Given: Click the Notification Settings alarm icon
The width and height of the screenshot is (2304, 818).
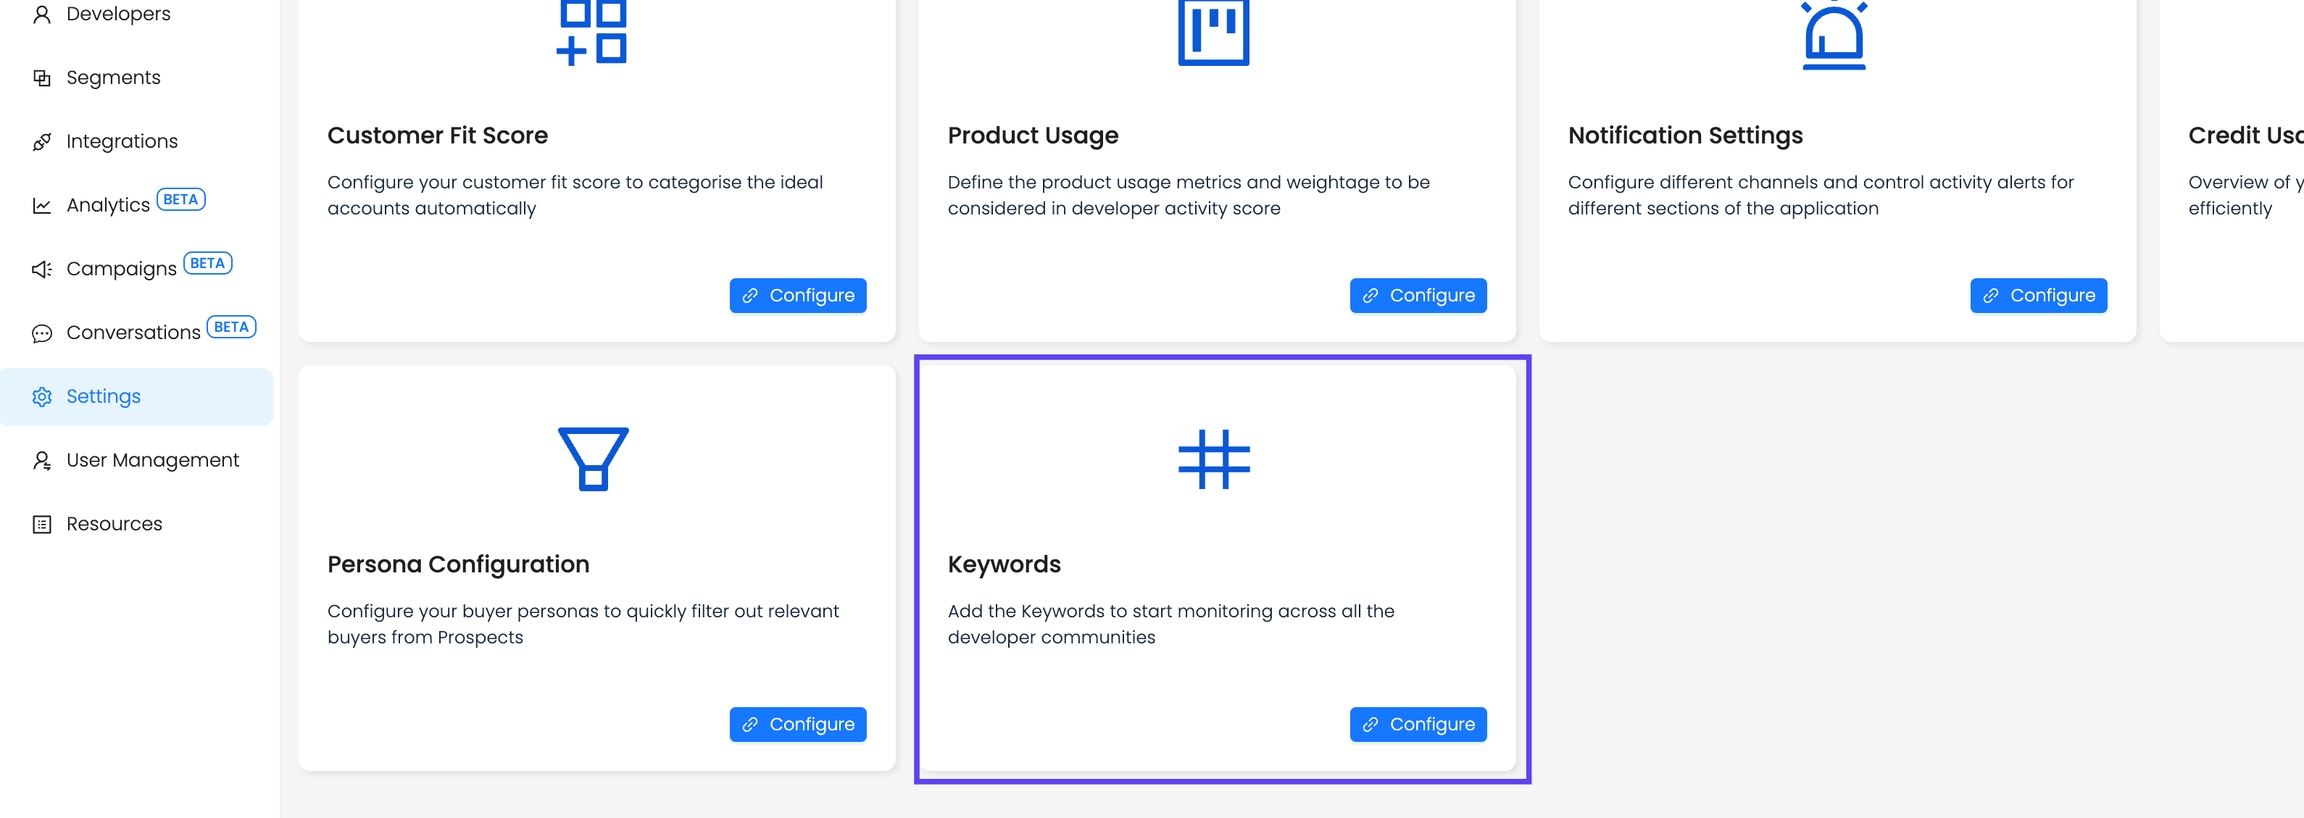Looking at the screenshot, I should (x=1833, y=35).
